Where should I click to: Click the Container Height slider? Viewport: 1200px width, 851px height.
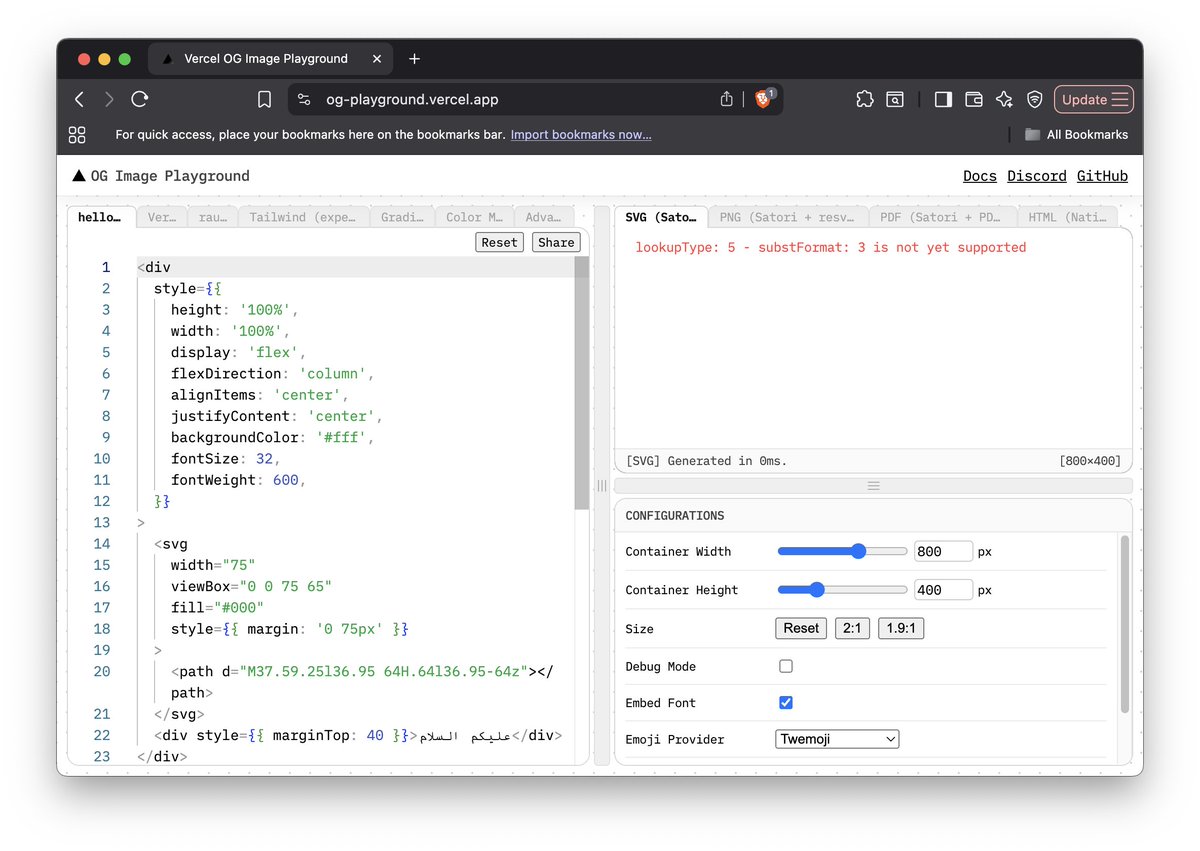click(842, 590)
